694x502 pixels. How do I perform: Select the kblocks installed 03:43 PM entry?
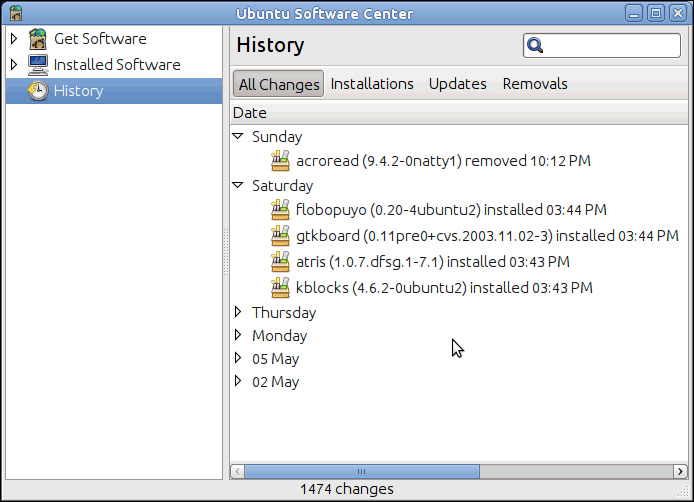click(444, 288)
